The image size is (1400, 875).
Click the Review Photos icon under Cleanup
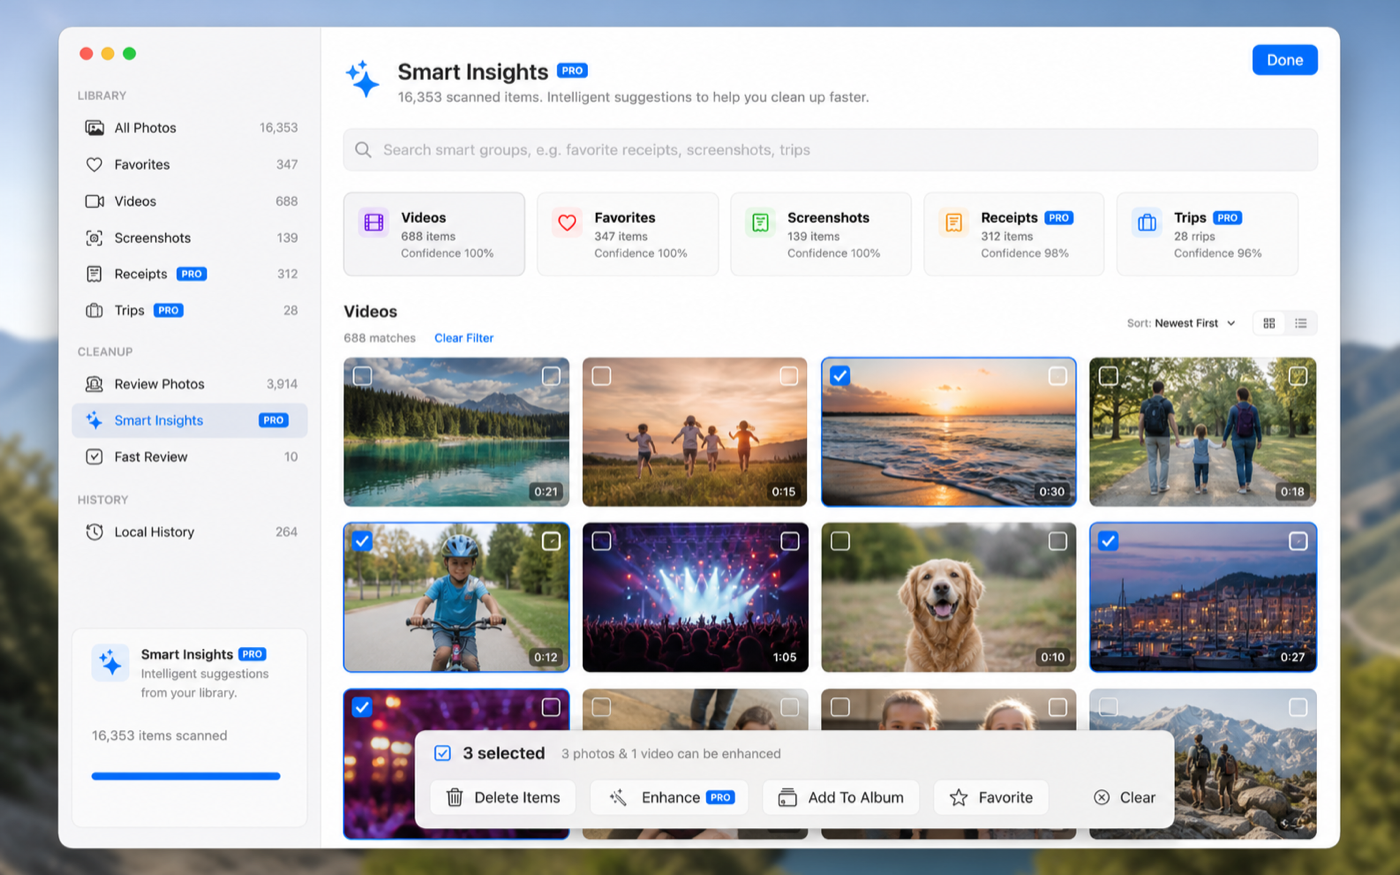pyautogui.click(x=94, y=384)
